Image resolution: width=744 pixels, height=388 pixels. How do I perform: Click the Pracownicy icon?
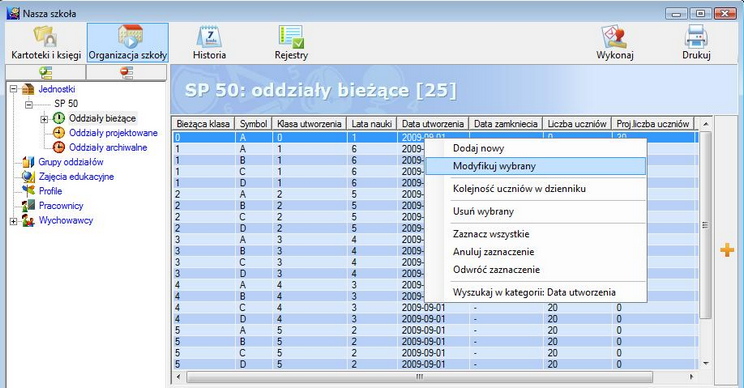point(28,206)
